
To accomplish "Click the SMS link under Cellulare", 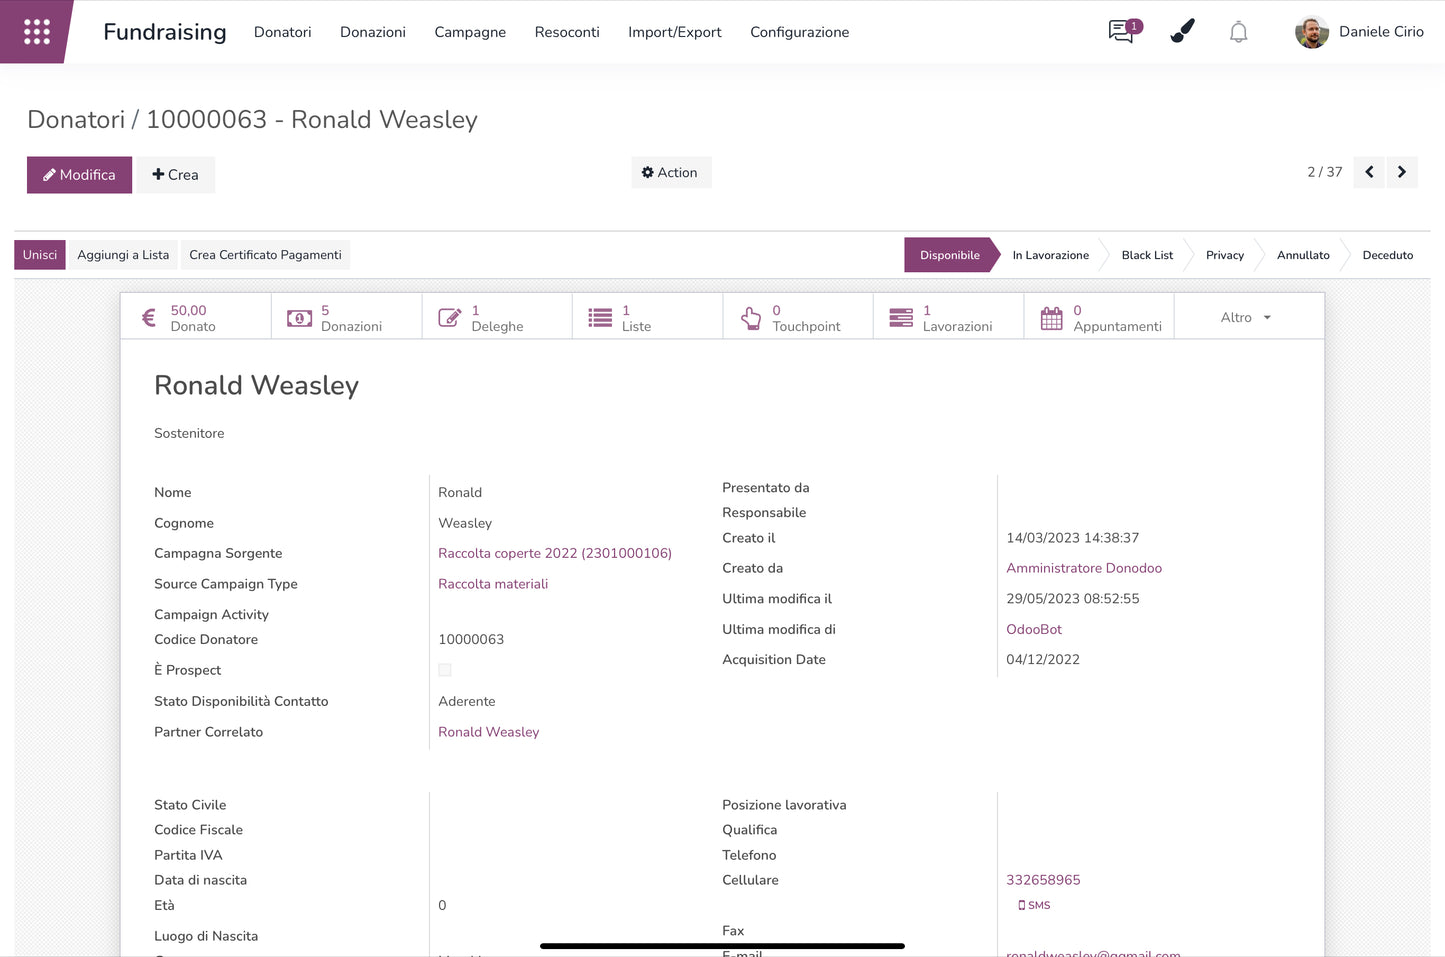I will (x=1035, y=905).
